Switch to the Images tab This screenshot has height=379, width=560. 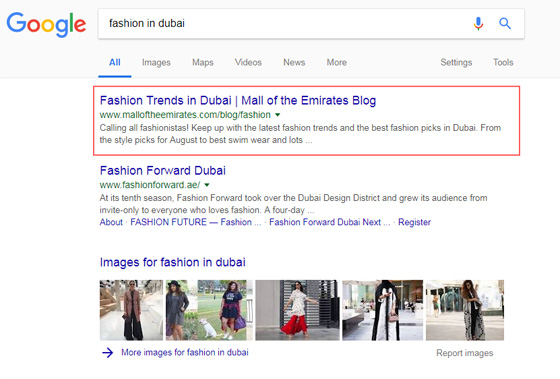pos(156,63)
